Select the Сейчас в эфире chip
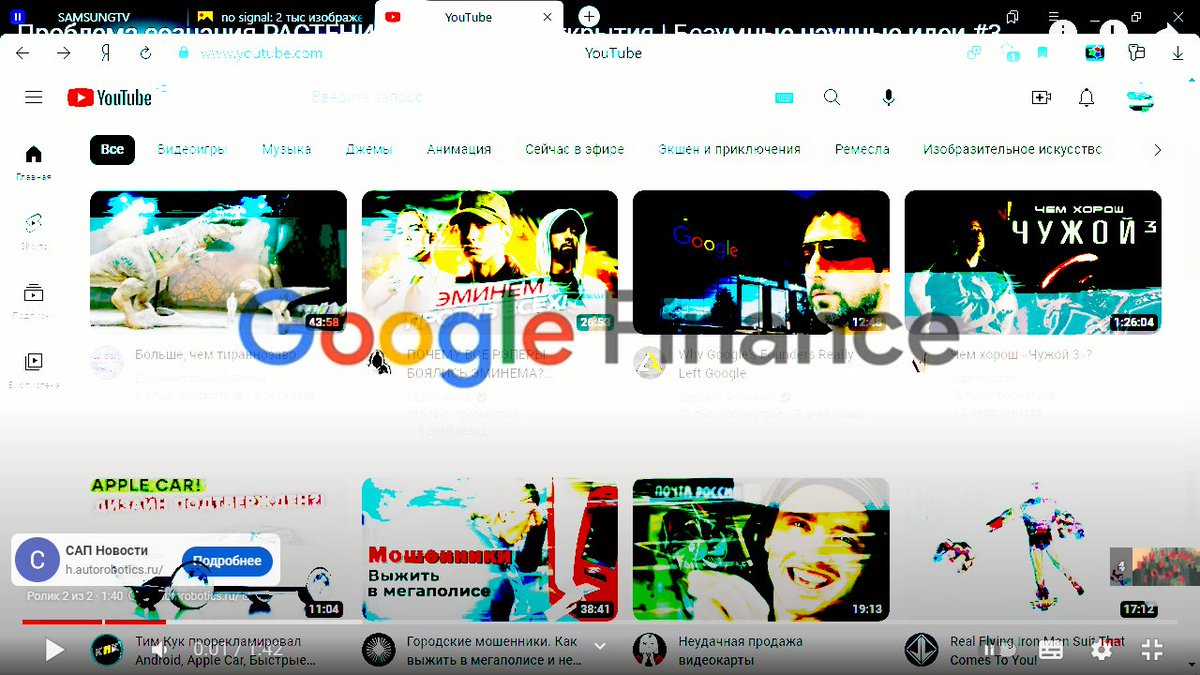The height and width of the screenshot is (675, 1200). pyautogui.click(x=575, y=149)
